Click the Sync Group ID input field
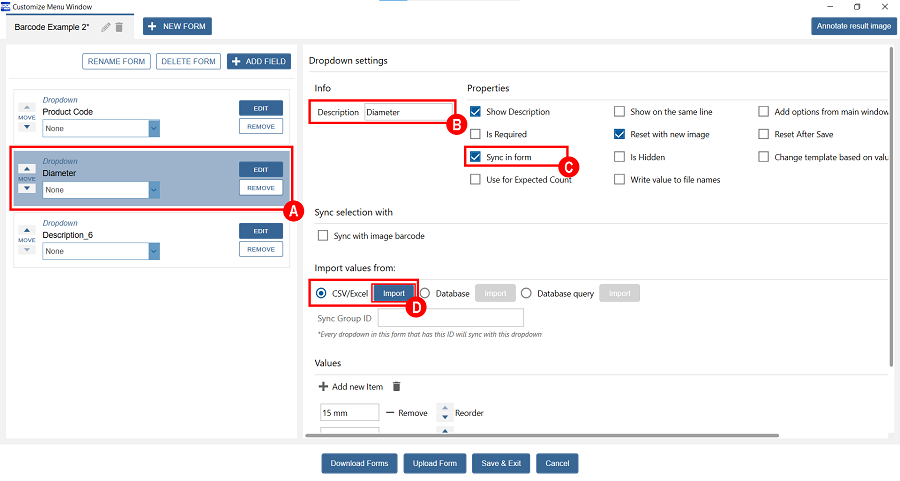 (450, 318)
